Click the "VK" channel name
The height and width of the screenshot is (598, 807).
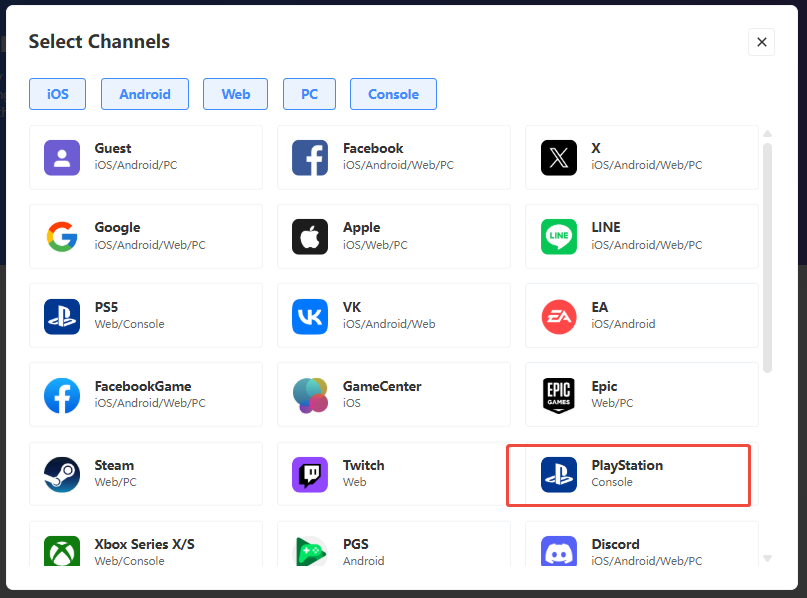[x=352, y=307]
